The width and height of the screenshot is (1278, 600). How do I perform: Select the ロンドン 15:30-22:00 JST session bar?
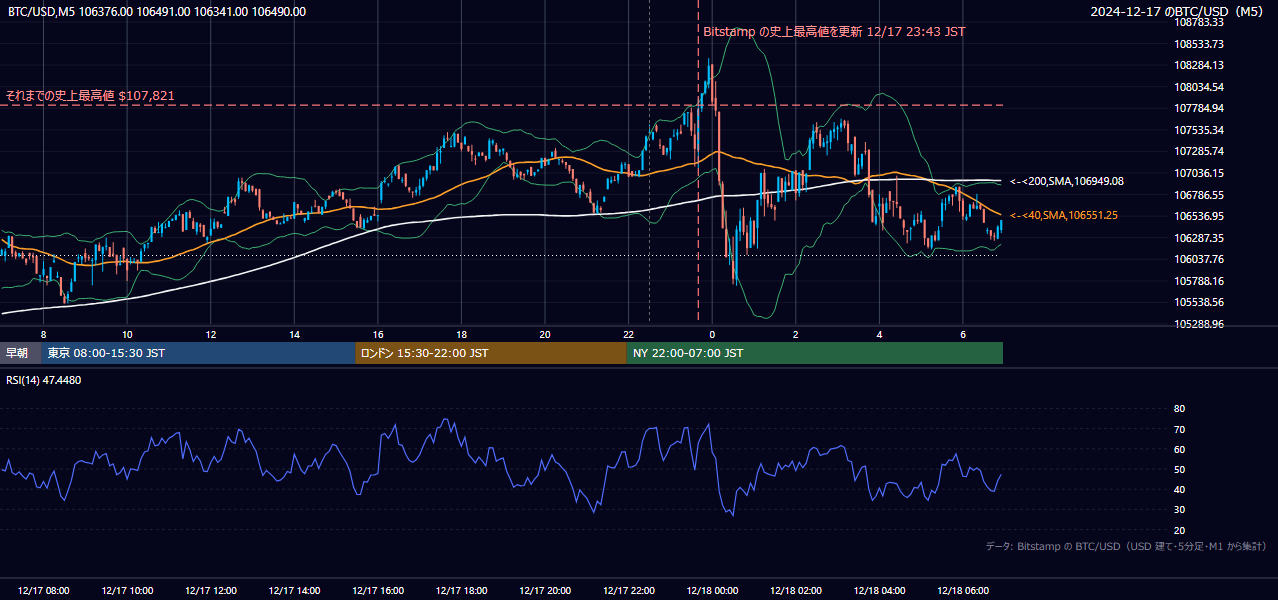(491, 353)
